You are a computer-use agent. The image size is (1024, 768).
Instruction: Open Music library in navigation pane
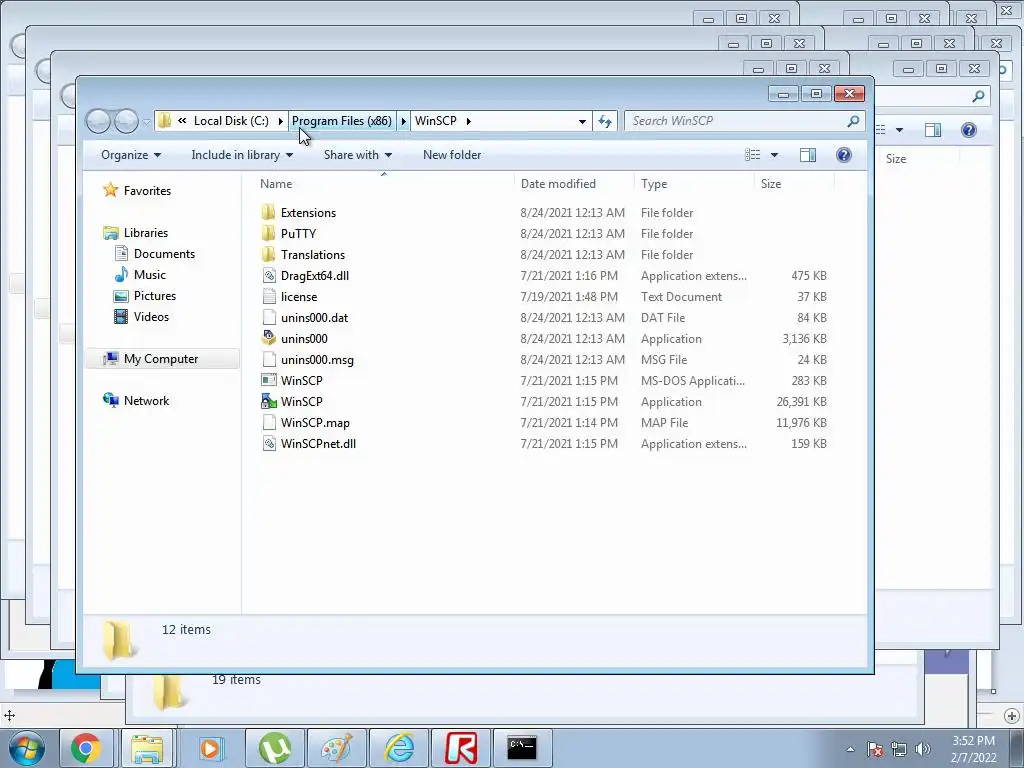click(x=150, y=274)
